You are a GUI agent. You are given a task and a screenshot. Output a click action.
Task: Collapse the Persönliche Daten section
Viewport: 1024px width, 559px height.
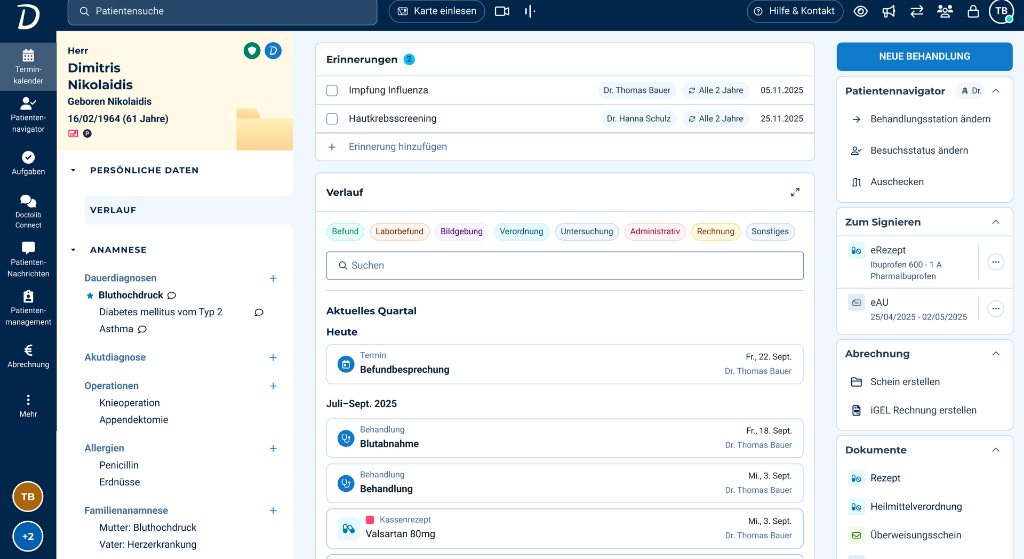(x=74, y=170)
